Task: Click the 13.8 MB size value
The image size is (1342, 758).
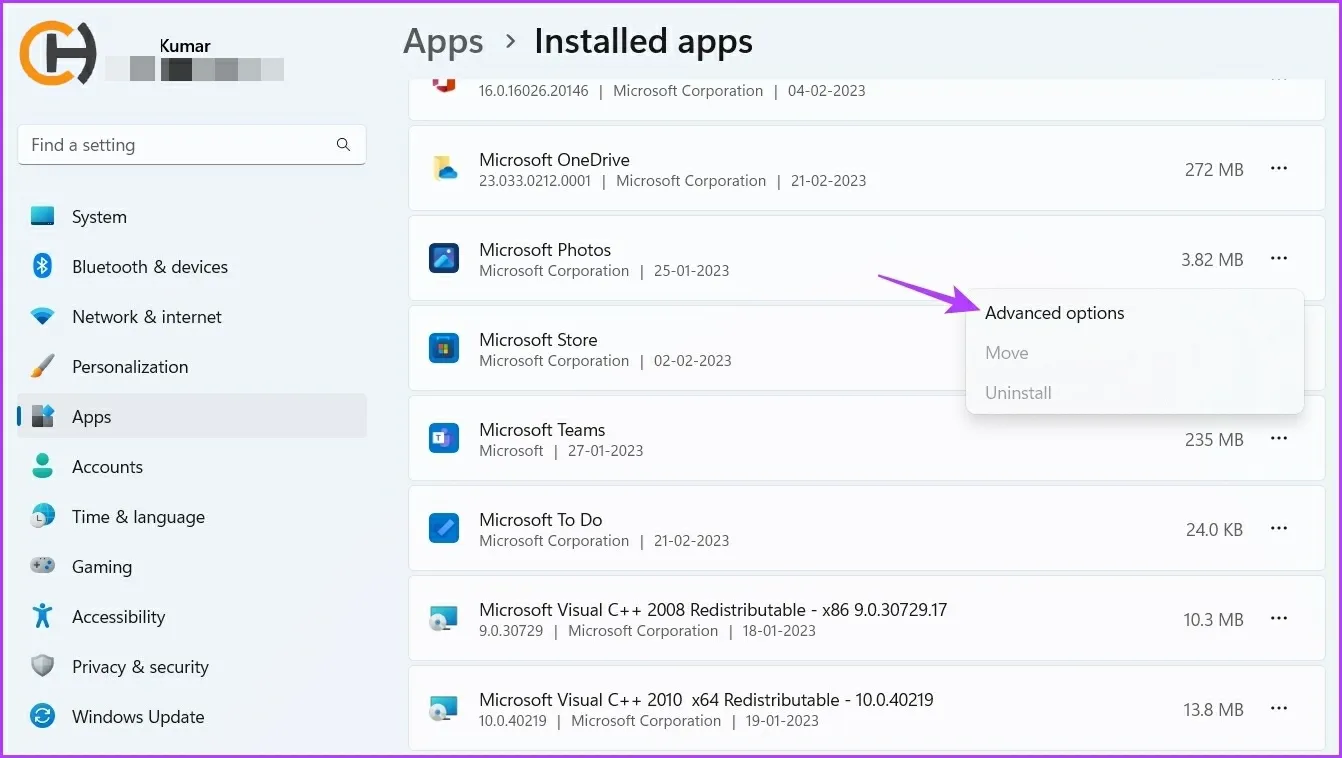Action: pos(1213,710)
